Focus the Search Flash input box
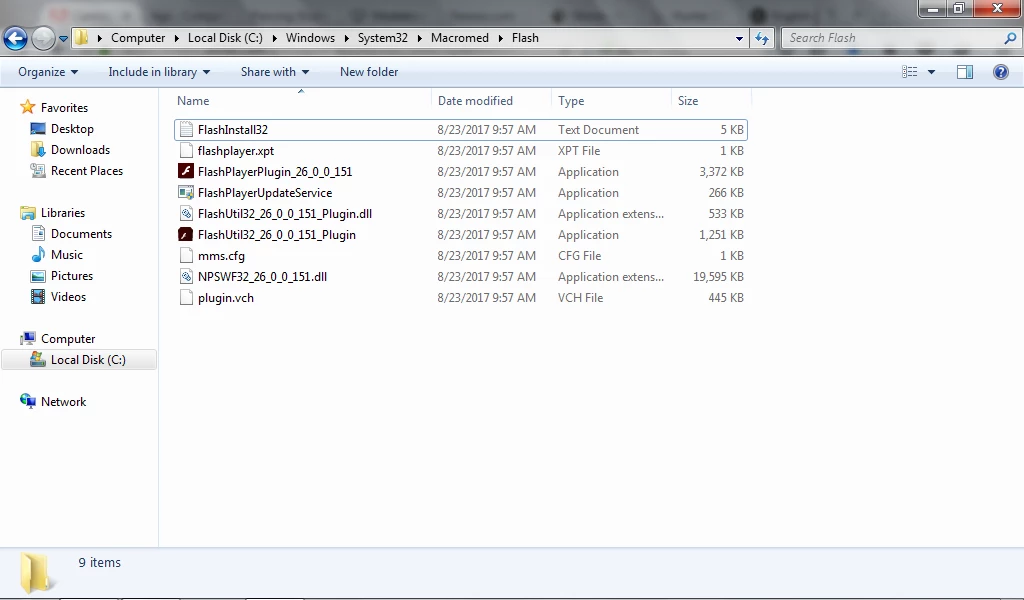 pos(893,39)
